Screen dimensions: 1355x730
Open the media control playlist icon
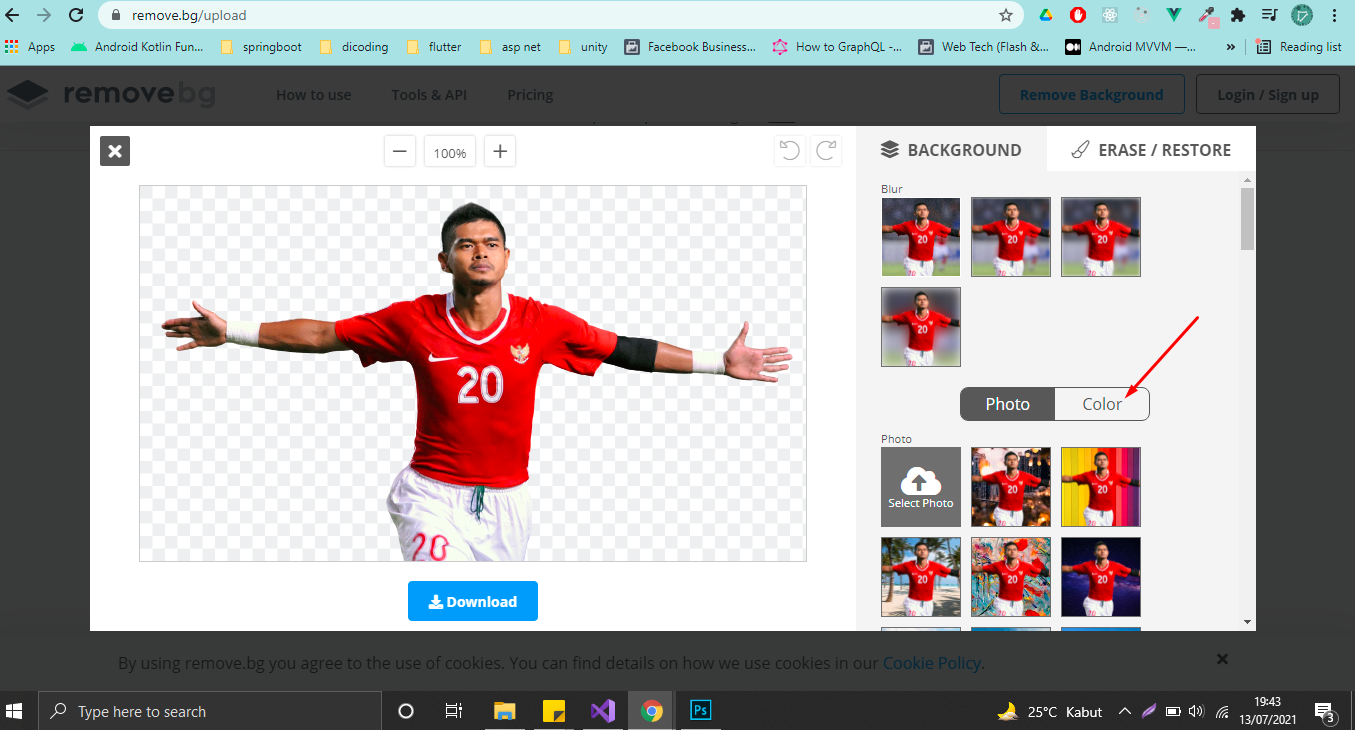tap(1270, 15)
